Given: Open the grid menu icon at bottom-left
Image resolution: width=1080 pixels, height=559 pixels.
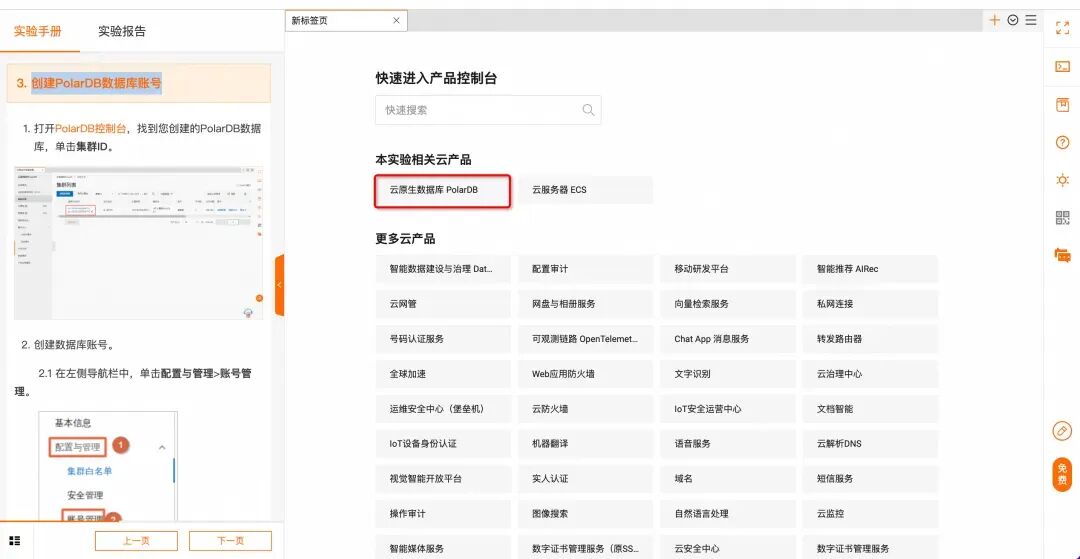Looking at the screenshot, I should point(15,540).
